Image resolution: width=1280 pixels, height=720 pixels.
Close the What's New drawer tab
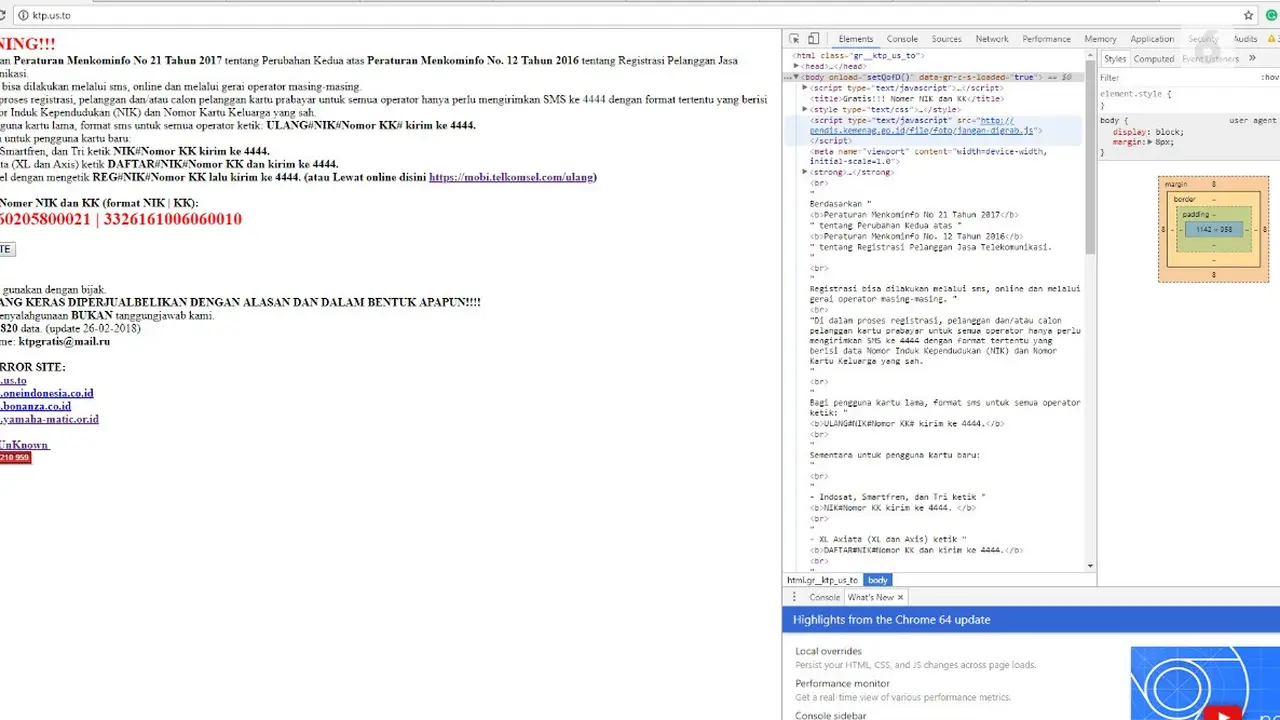pos(900,597)
